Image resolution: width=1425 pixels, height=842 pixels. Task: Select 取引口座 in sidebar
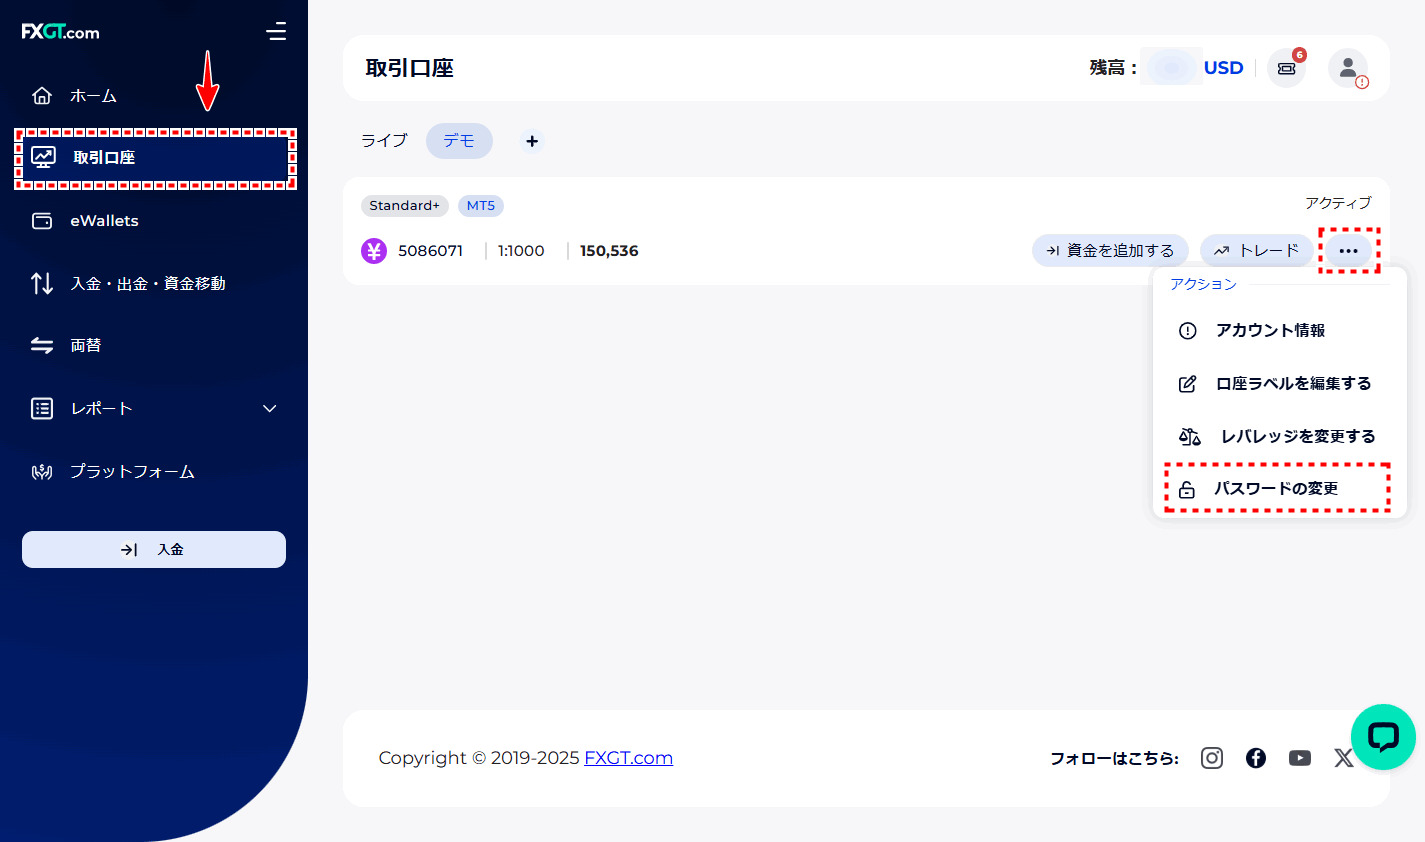coord(154,157)
